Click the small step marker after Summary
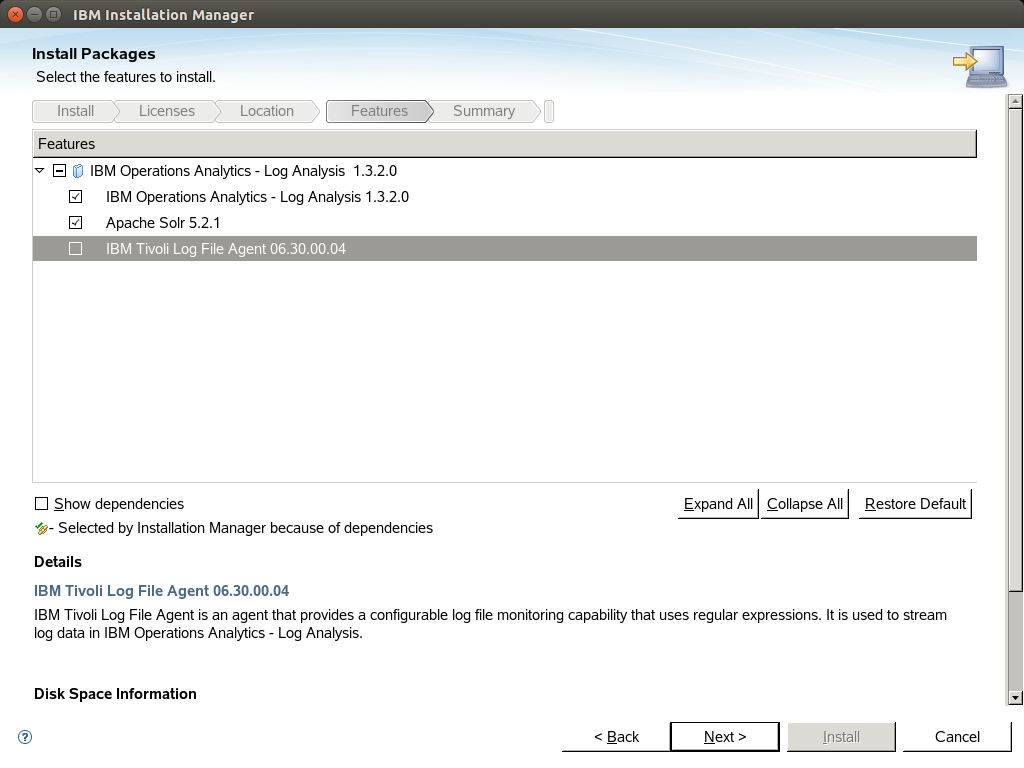 coord(549,111)
